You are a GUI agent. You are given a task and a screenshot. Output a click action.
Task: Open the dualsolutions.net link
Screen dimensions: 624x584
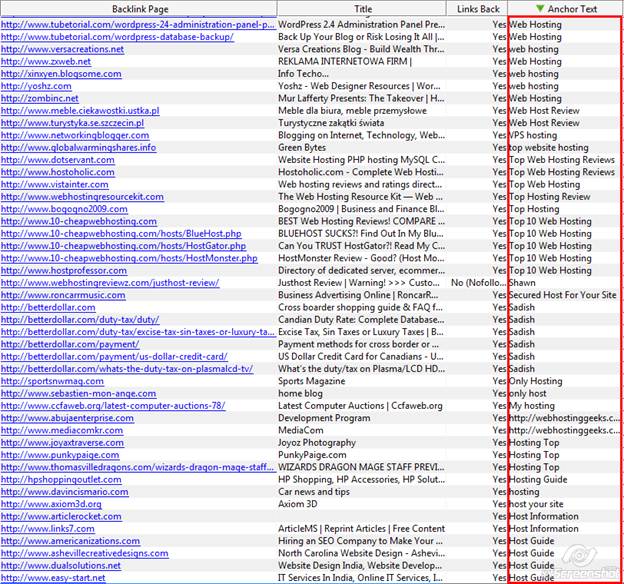(x=60, y=566)
